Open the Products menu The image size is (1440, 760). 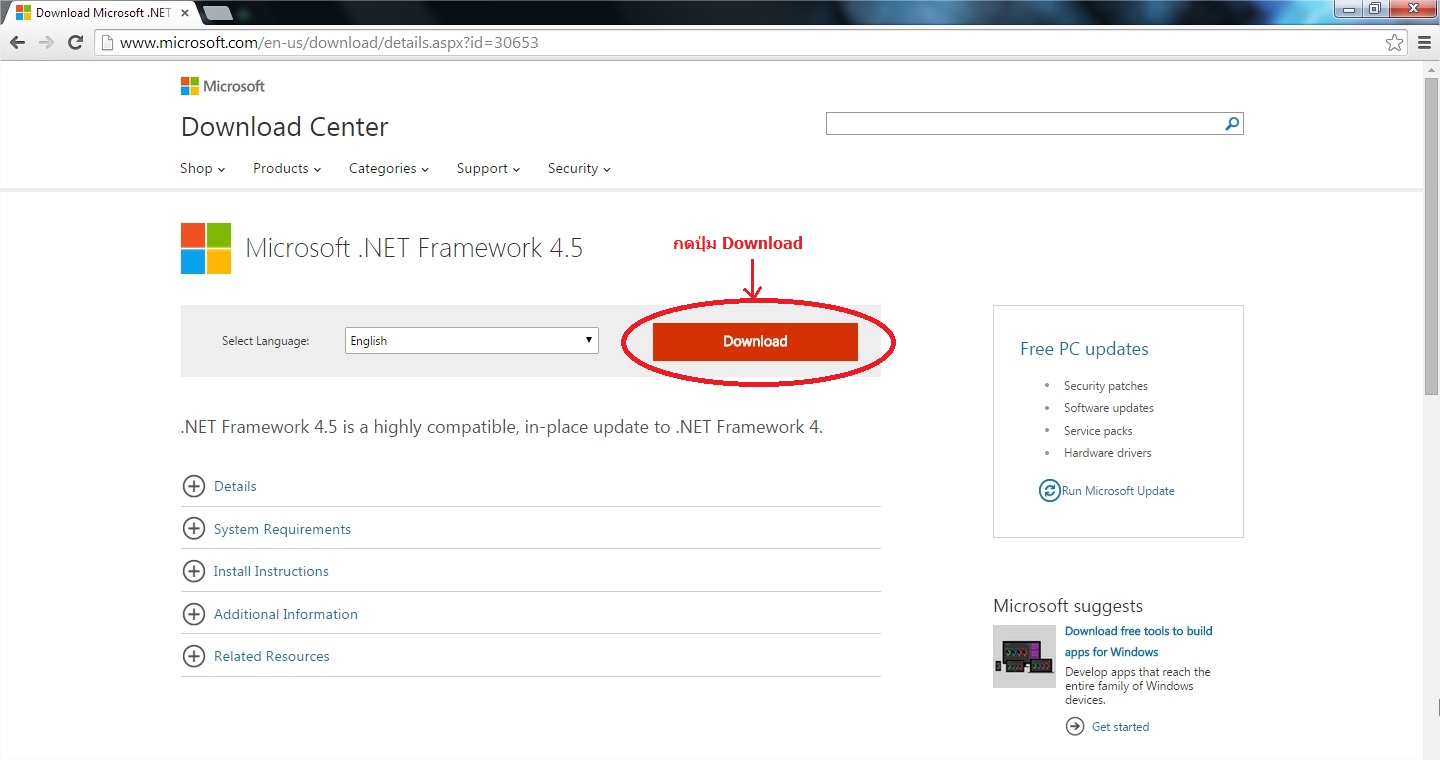tap(287, 169)
